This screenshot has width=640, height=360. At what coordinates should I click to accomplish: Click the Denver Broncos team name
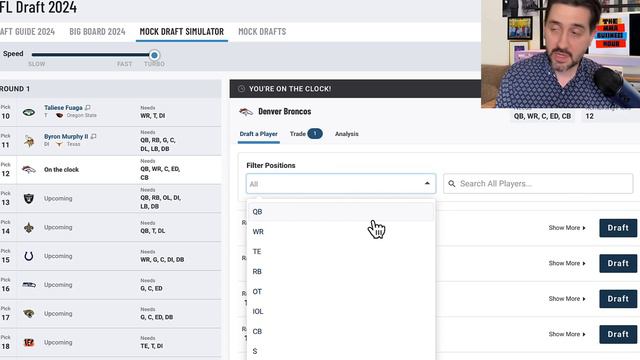point(284,111)
